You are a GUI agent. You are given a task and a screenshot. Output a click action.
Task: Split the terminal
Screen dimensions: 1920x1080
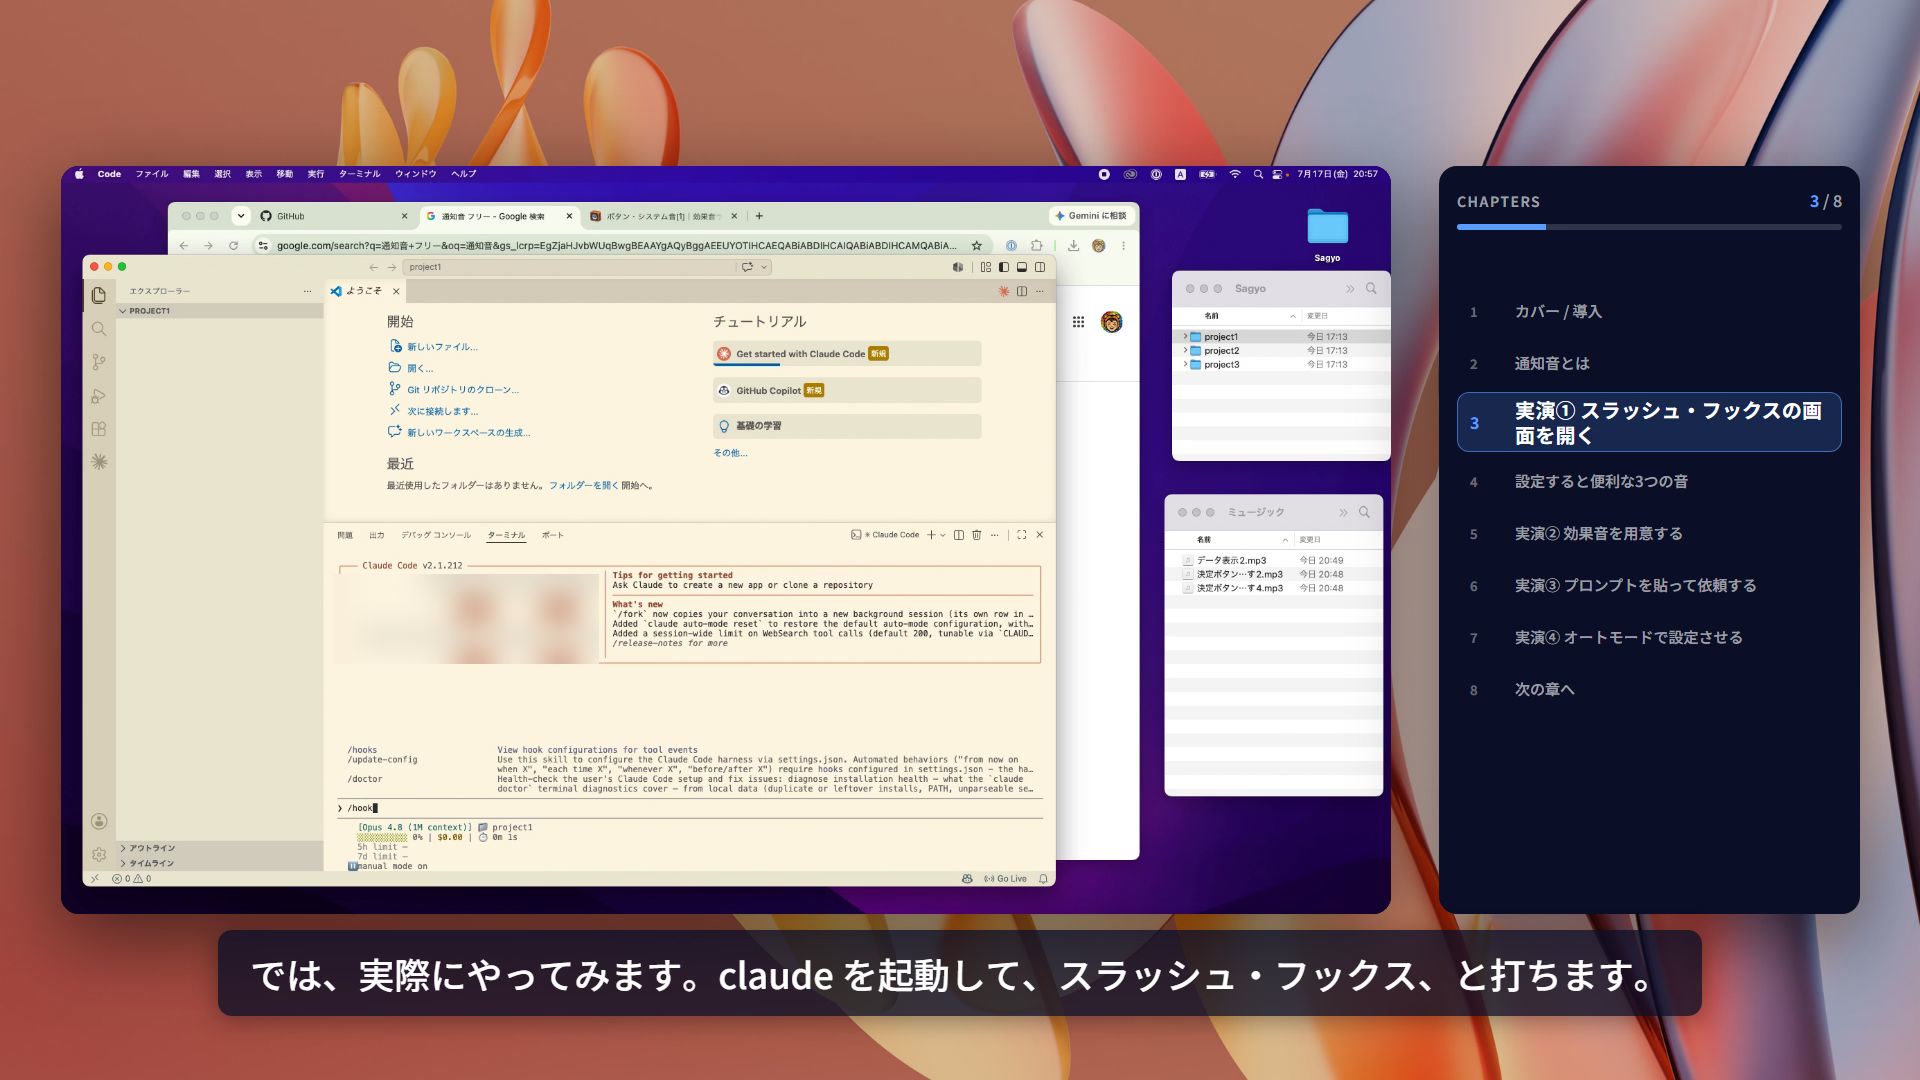958,535
